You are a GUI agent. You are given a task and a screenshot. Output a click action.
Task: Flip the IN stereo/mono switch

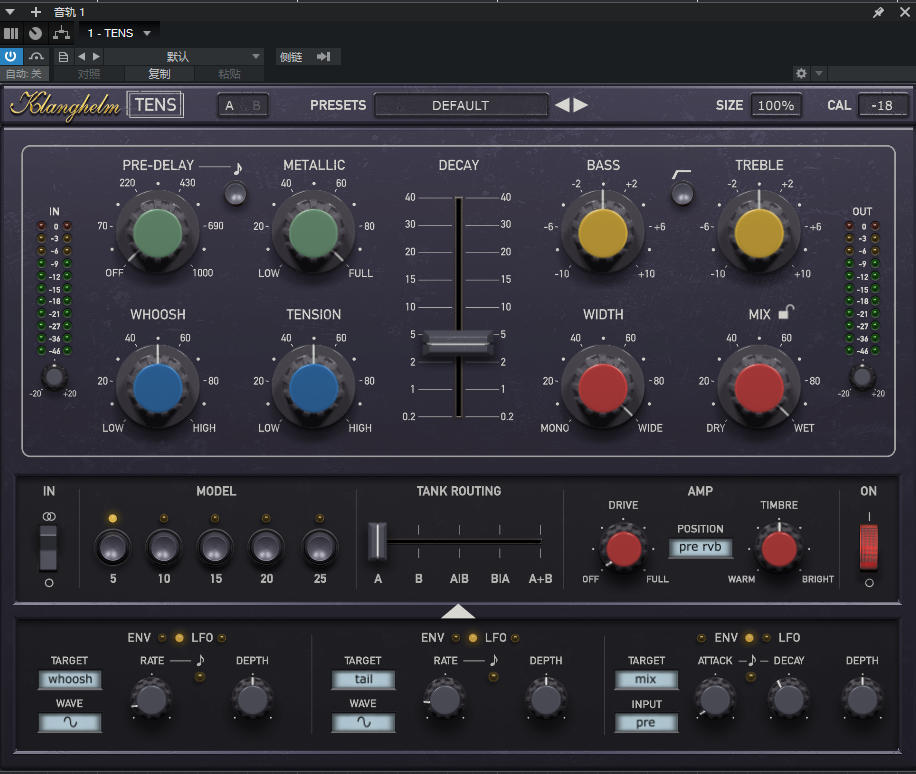[48, 547]
